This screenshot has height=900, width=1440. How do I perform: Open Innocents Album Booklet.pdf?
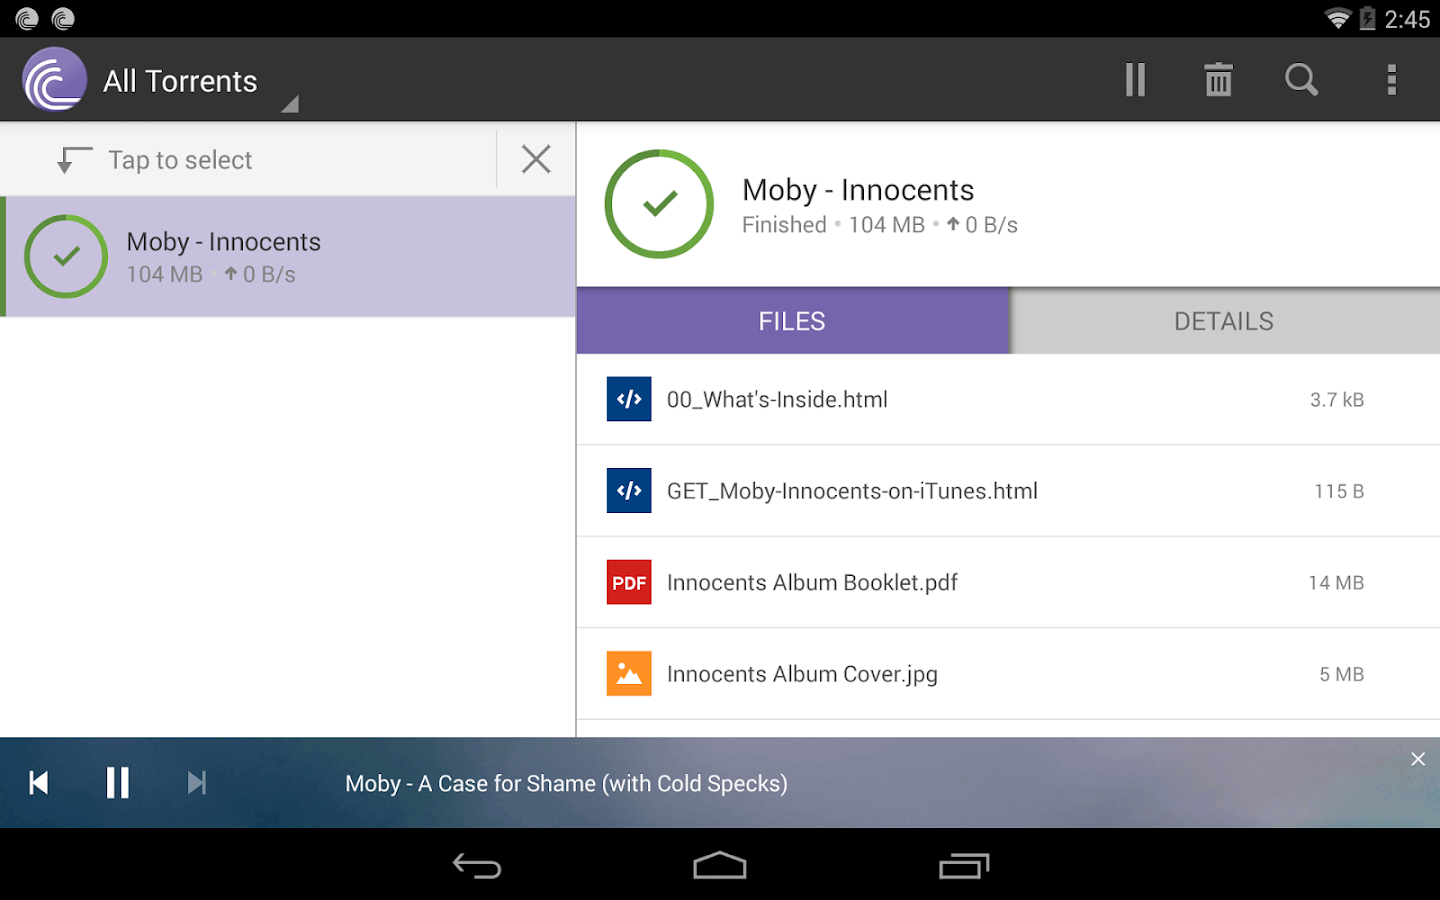click(1008, 583)
